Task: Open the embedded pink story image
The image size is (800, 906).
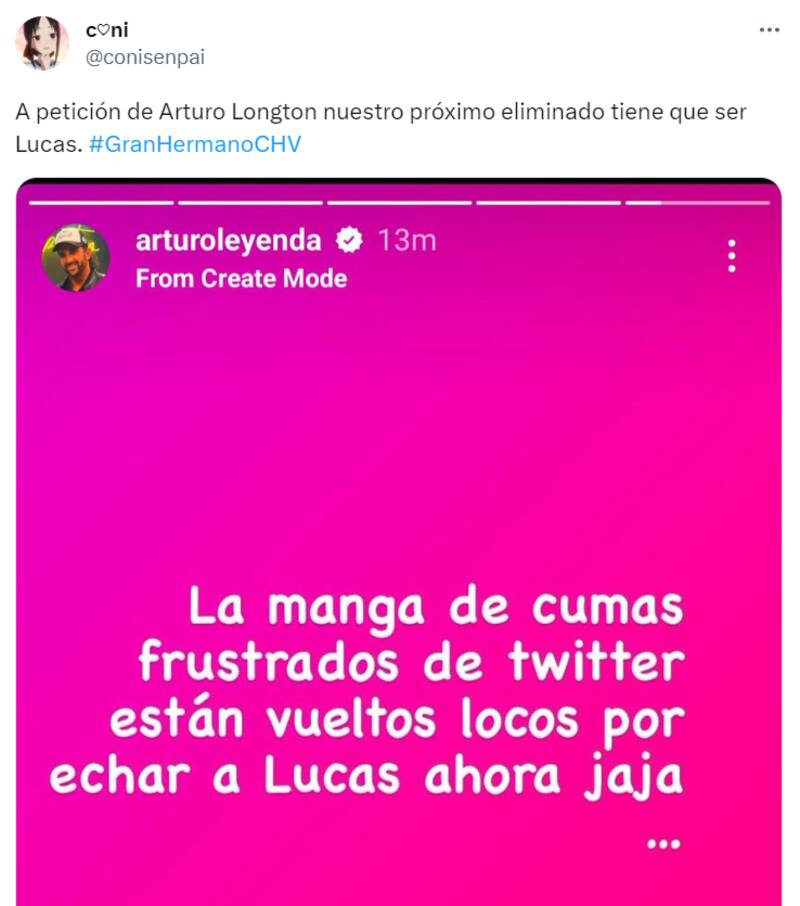Action: (x=399, y=542)
